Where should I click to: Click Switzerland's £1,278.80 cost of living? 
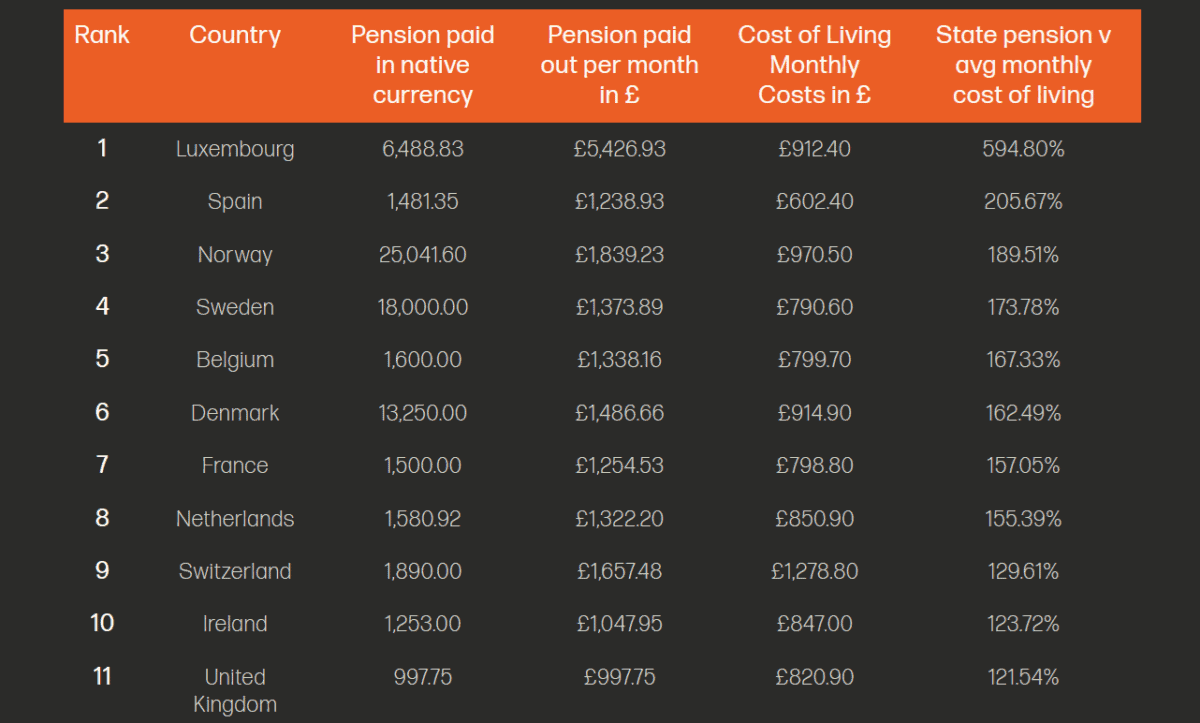pyautogui.click(x=814, y=572)
